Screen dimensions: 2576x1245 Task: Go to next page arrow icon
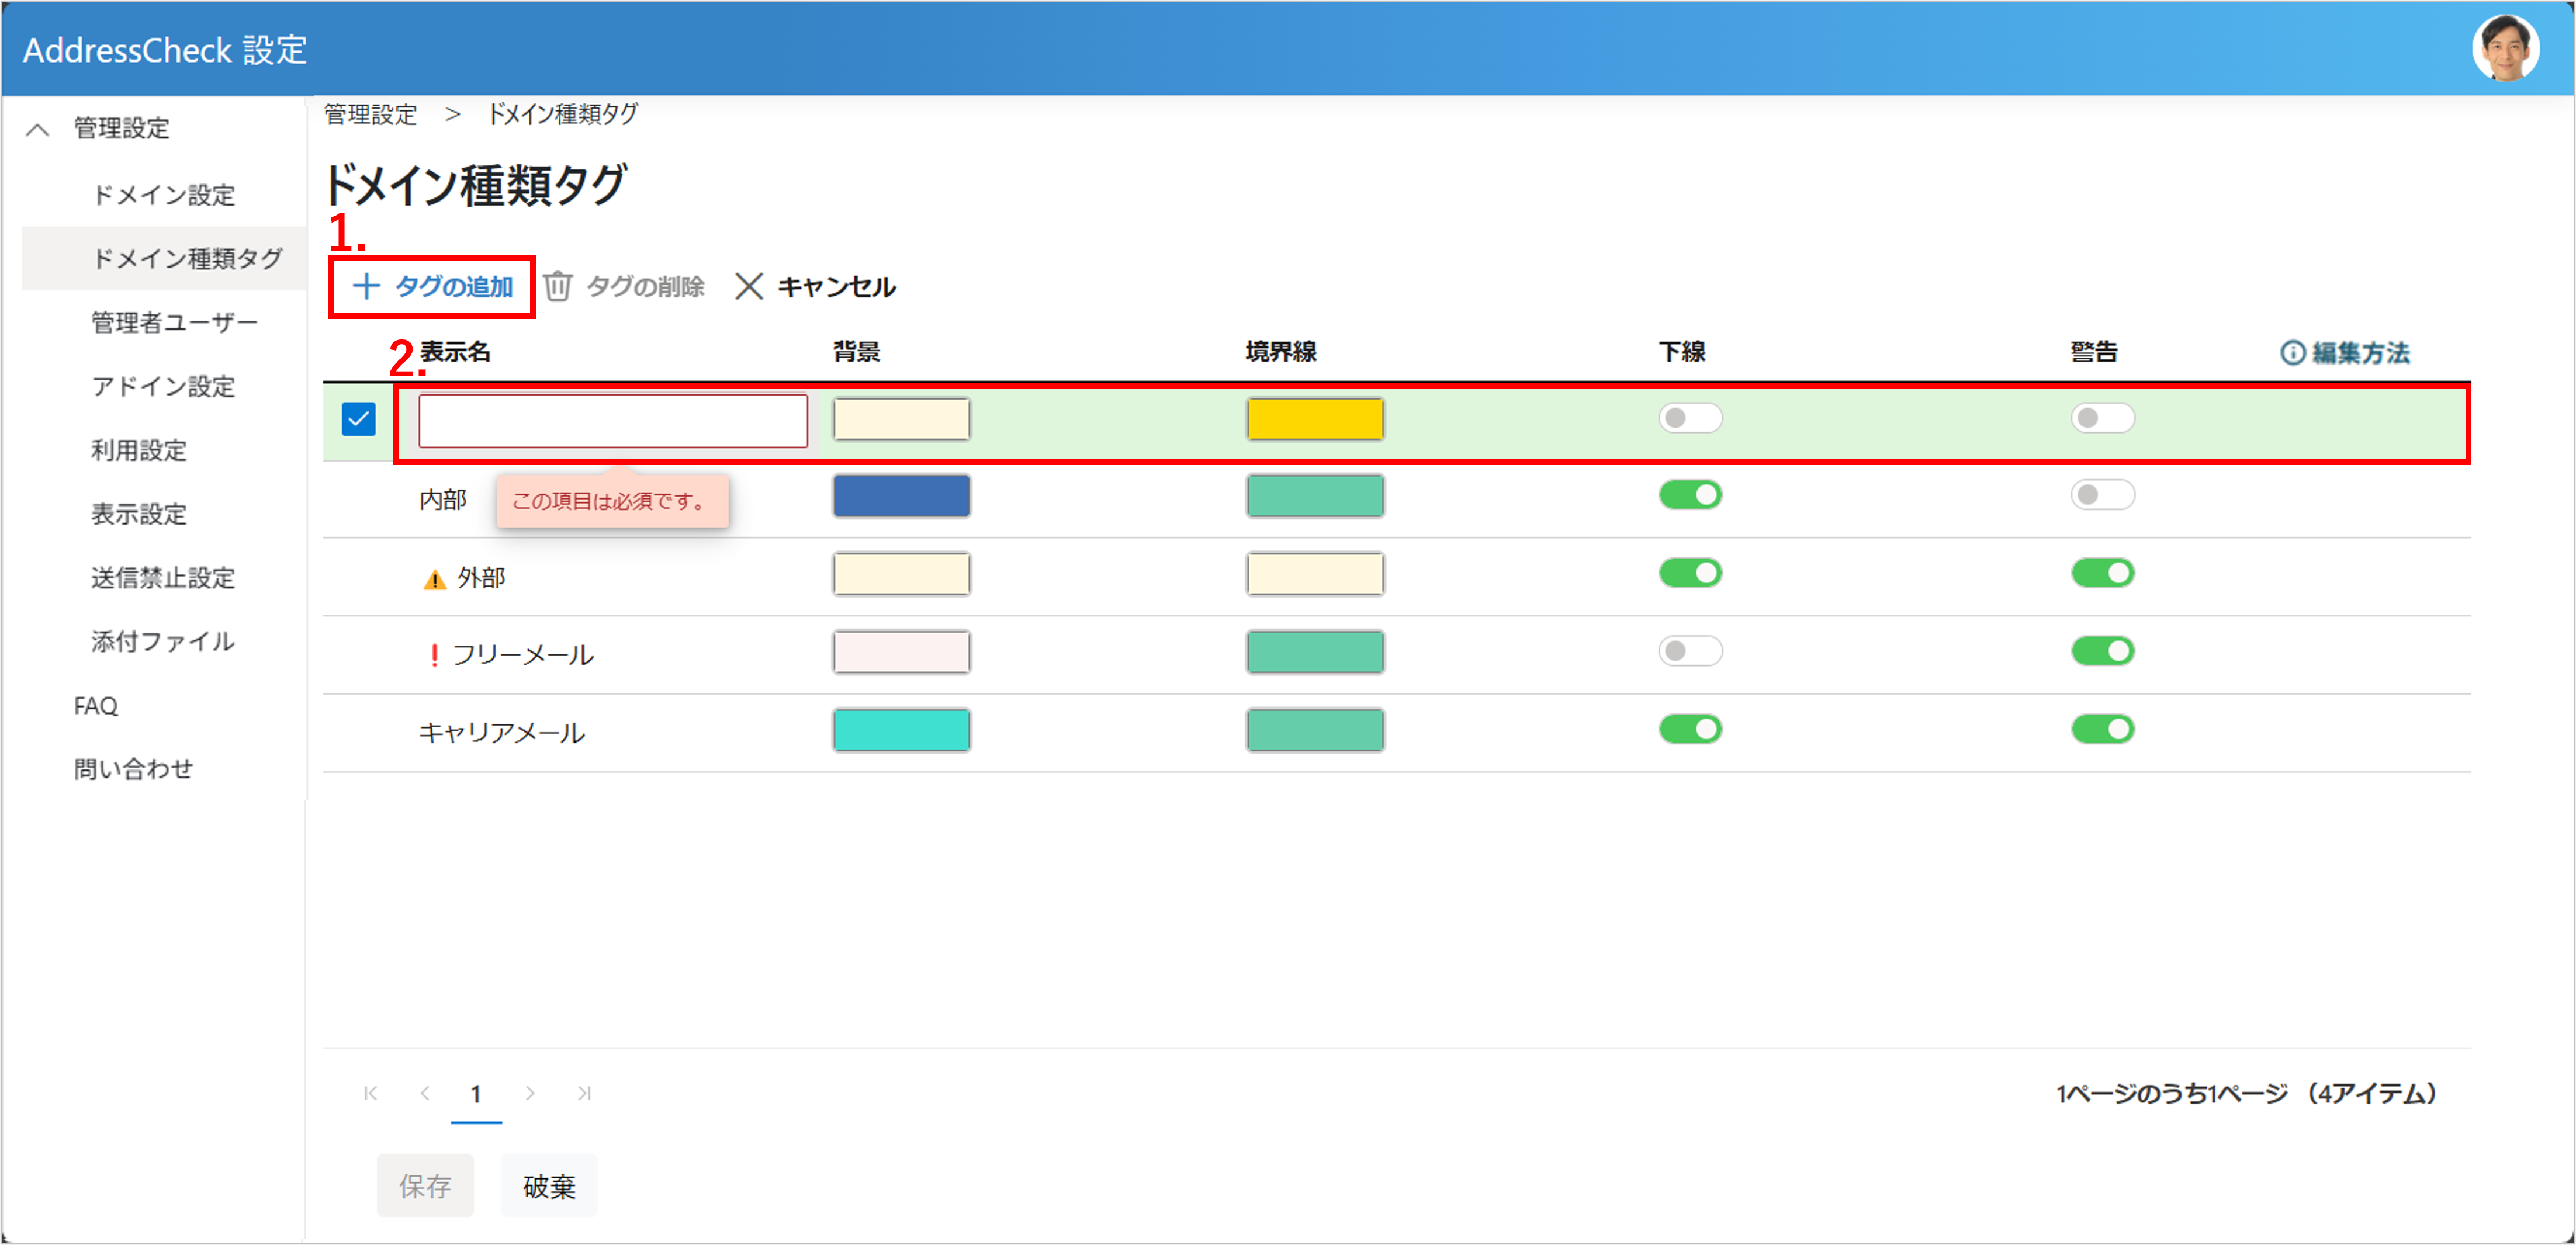[530, 1093]
